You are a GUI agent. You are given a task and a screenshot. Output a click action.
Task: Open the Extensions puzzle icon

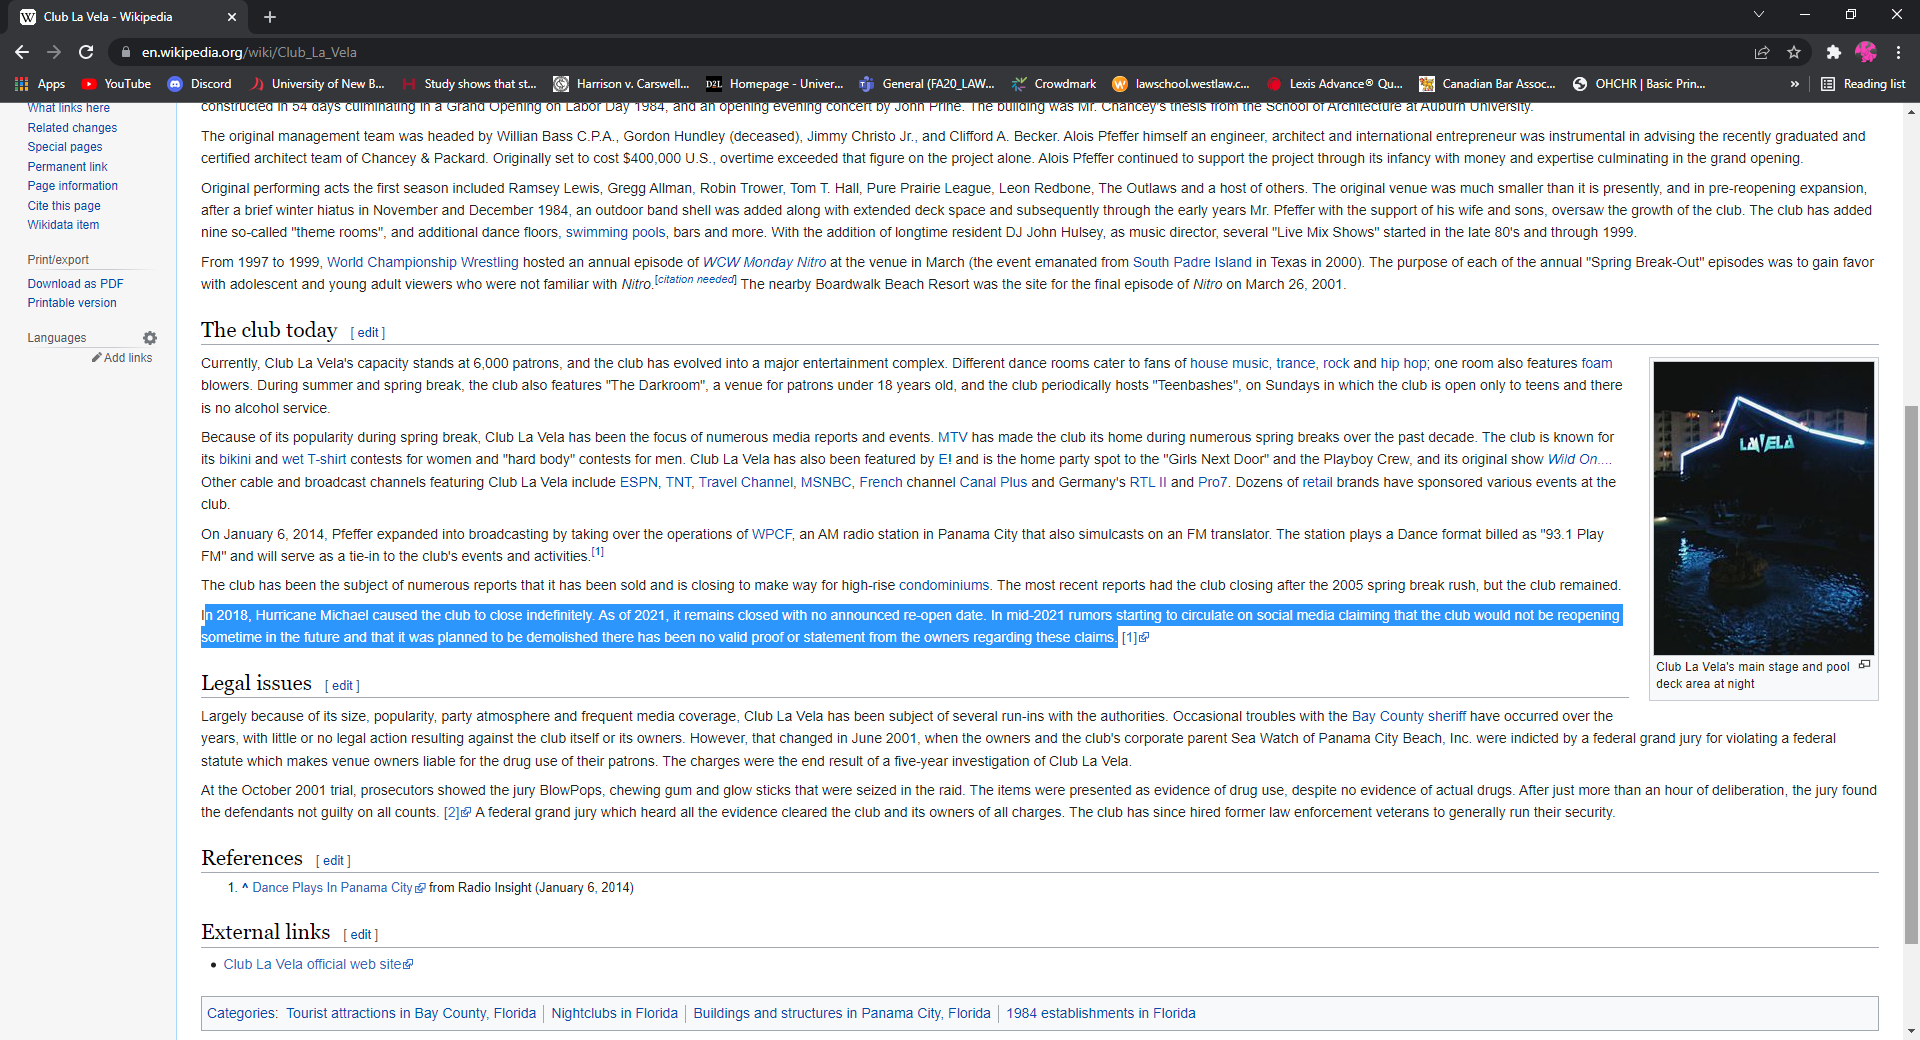(1833, 52)
